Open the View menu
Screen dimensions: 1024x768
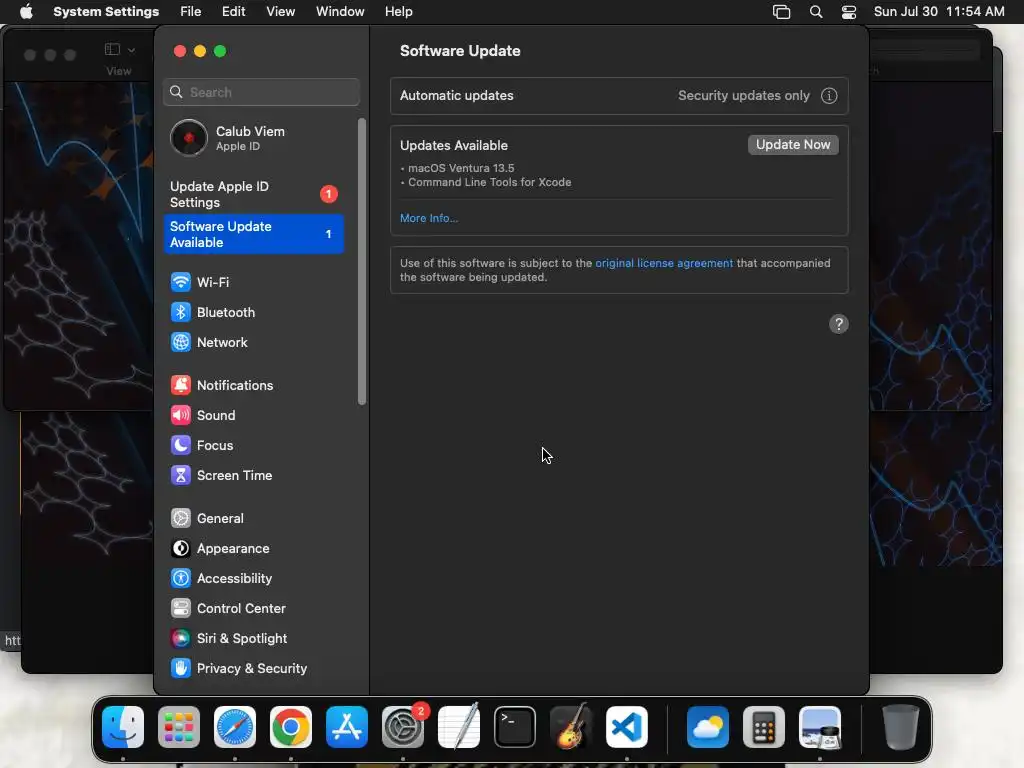click(x=280, y=12)
